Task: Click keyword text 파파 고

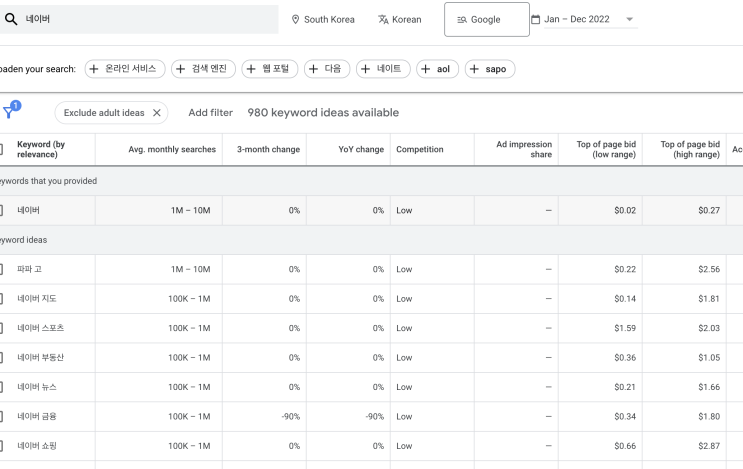Action: pyautogui.click(x=29, y=269)
